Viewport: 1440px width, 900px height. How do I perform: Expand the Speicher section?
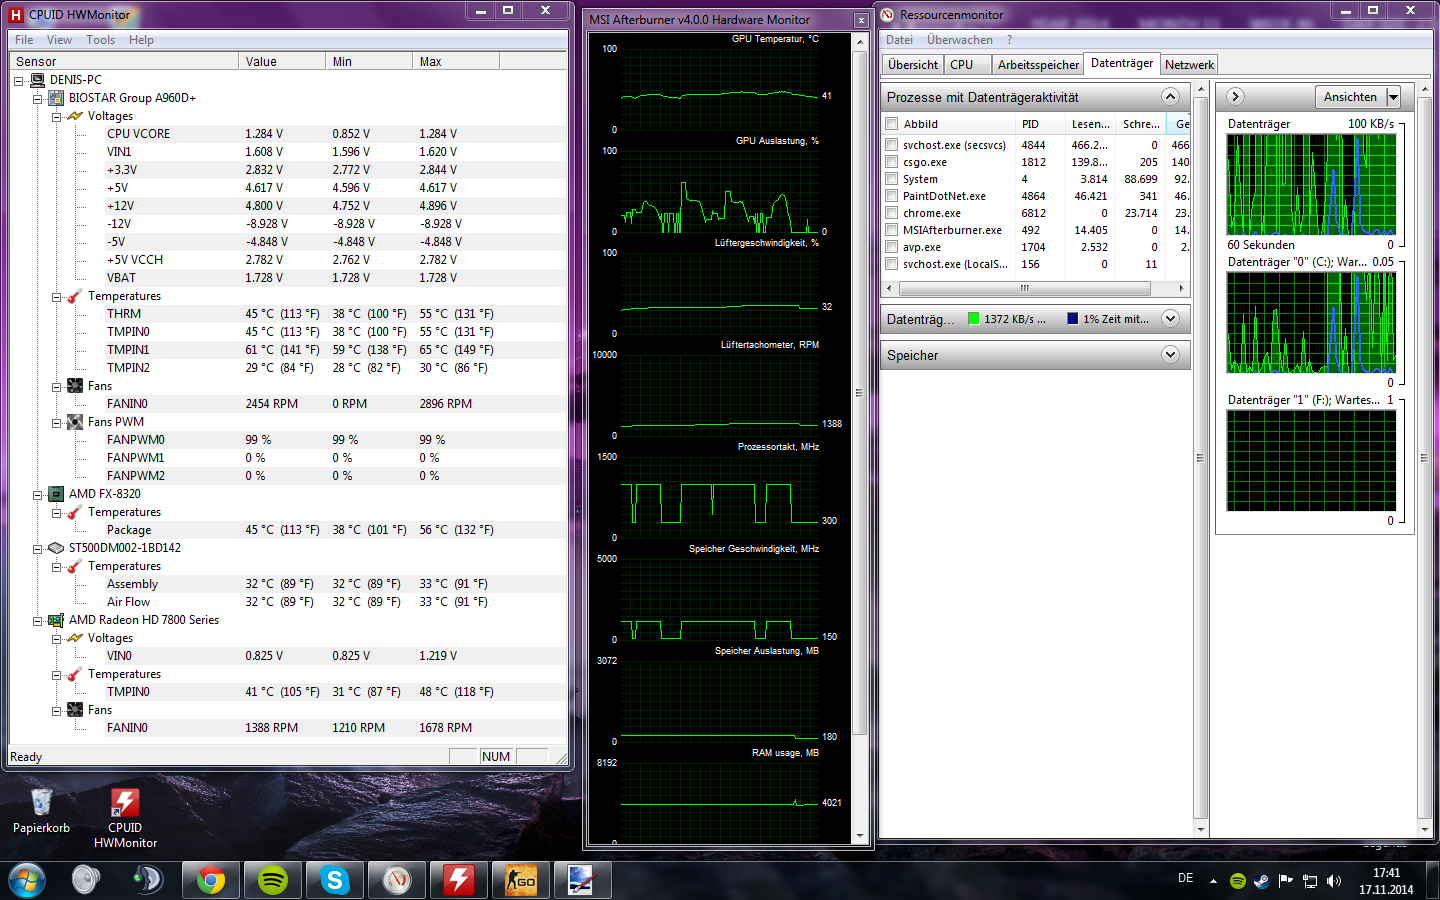(x=1170, y=355)
